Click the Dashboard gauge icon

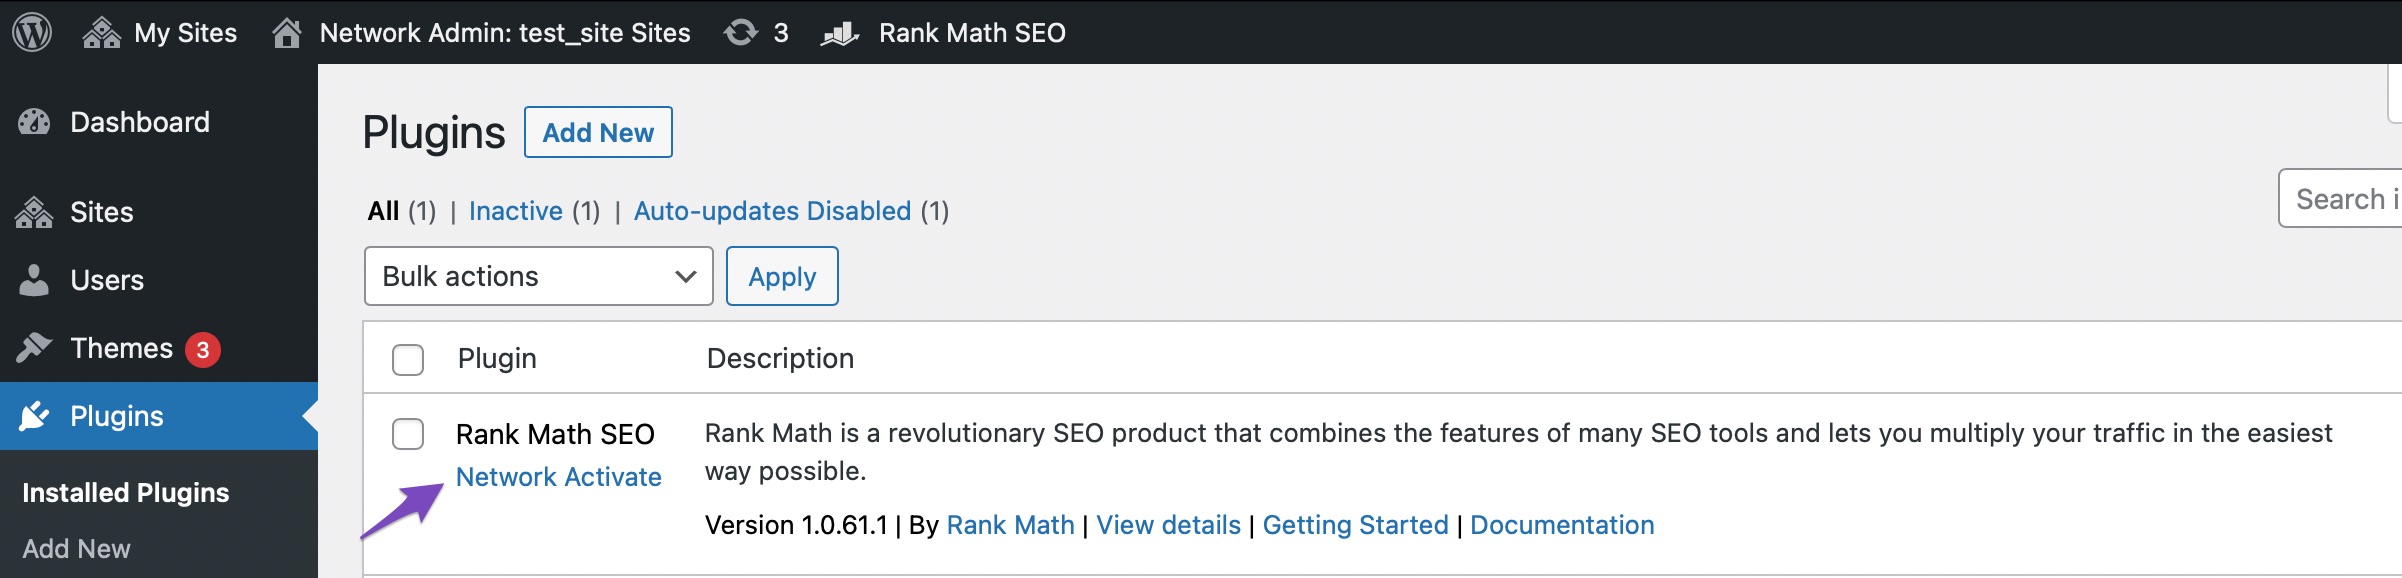pos(34,122)
